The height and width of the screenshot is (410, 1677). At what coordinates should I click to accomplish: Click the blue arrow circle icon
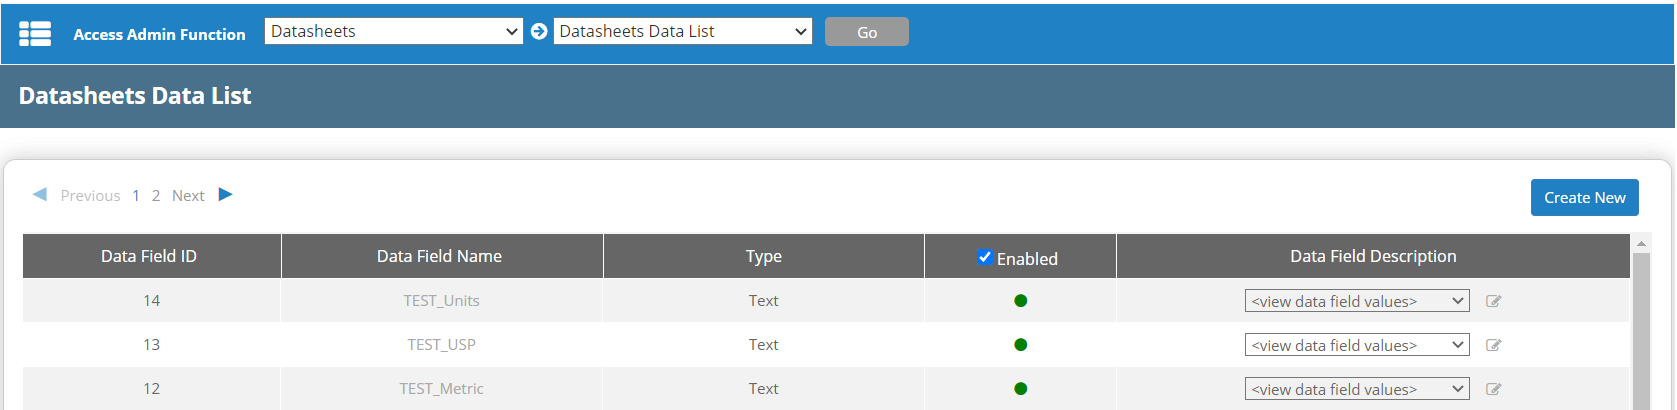point(539,32)
